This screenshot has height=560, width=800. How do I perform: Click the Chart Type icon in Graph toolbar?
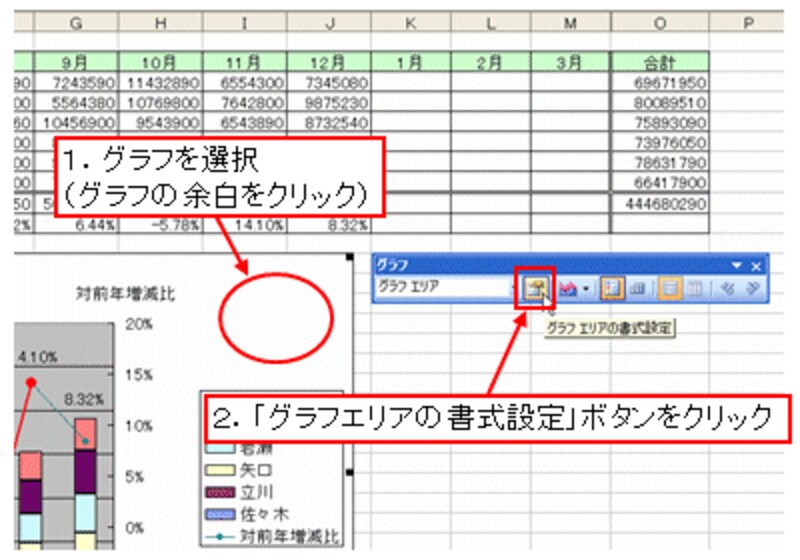tap(568, 289)
